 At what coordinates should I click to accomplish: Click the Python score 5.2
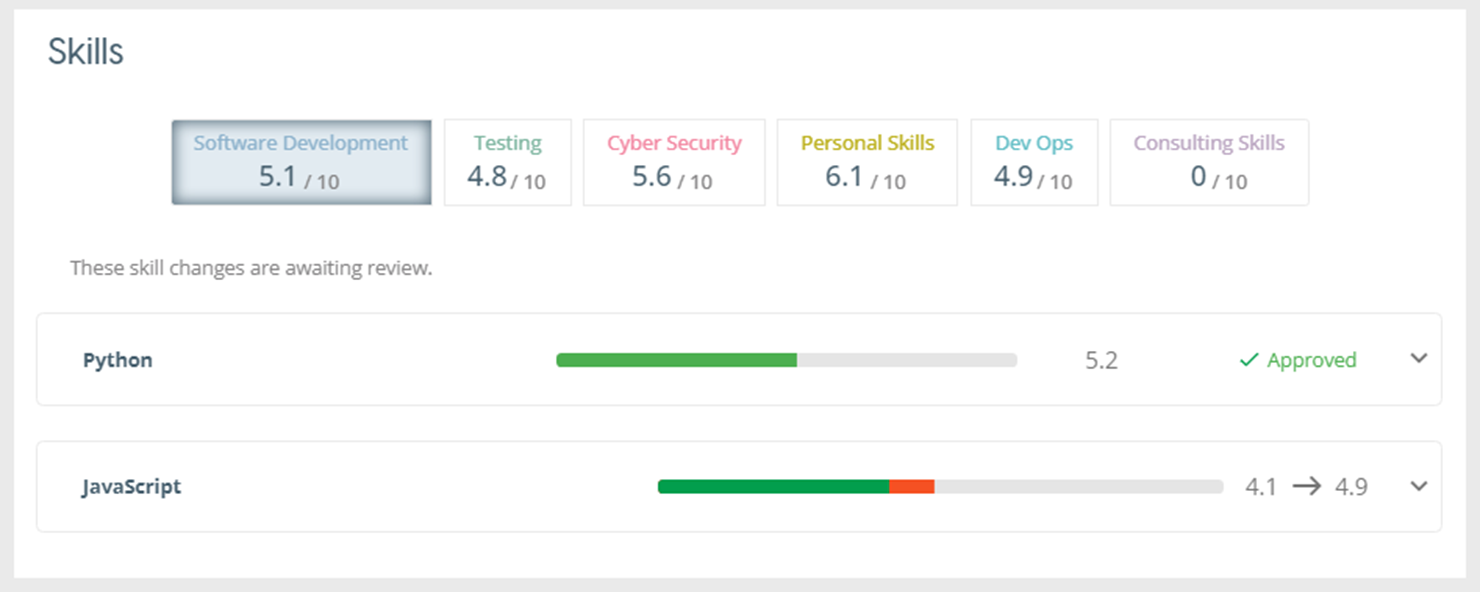tap(1101, 360)
